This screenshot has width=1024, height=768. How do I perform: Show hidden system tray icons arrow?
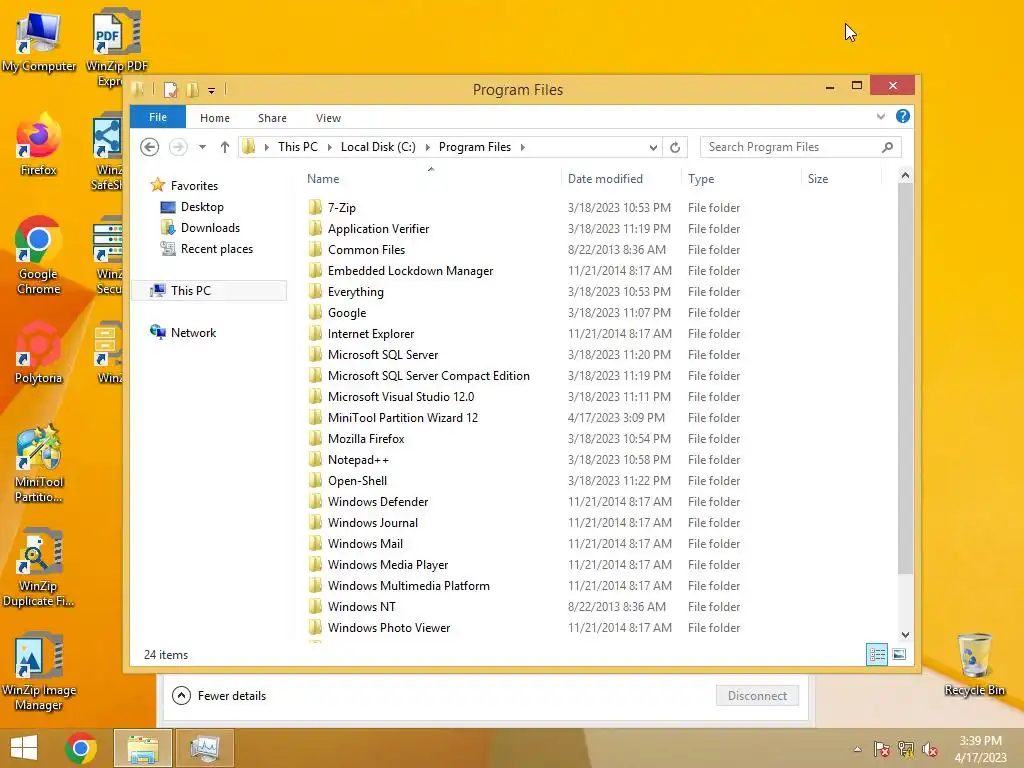857,749
